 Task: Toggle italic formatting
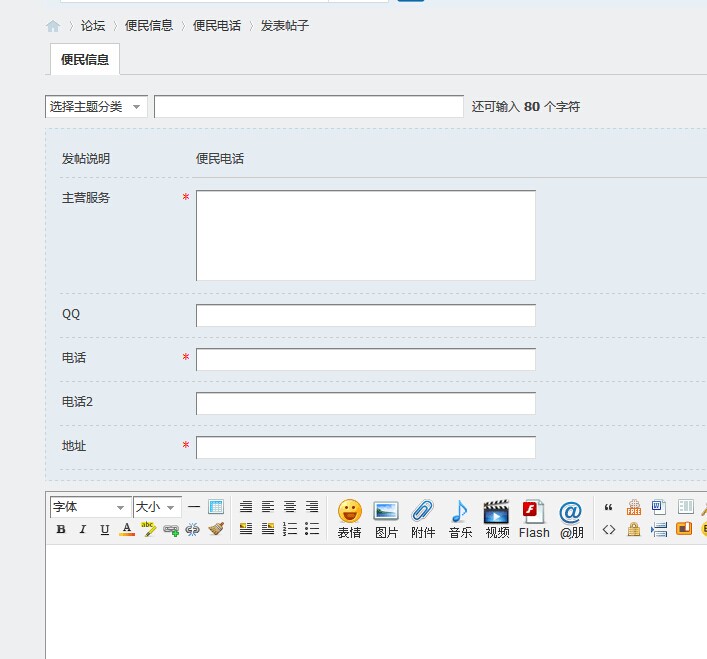pyautogui.click(x=83, y=529)
